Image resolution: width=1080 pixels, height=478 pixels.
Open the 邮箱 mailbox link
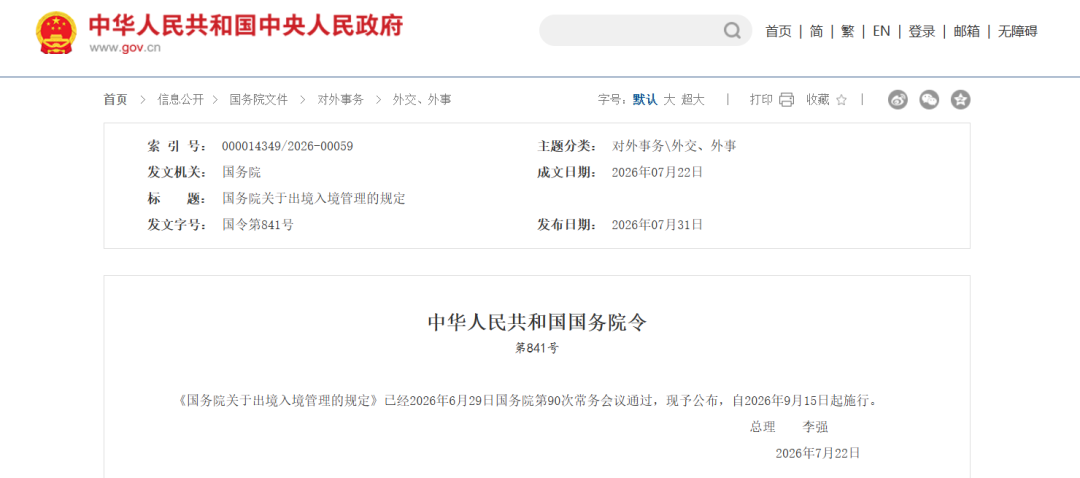pyautogui.click(x=966, y=31)
